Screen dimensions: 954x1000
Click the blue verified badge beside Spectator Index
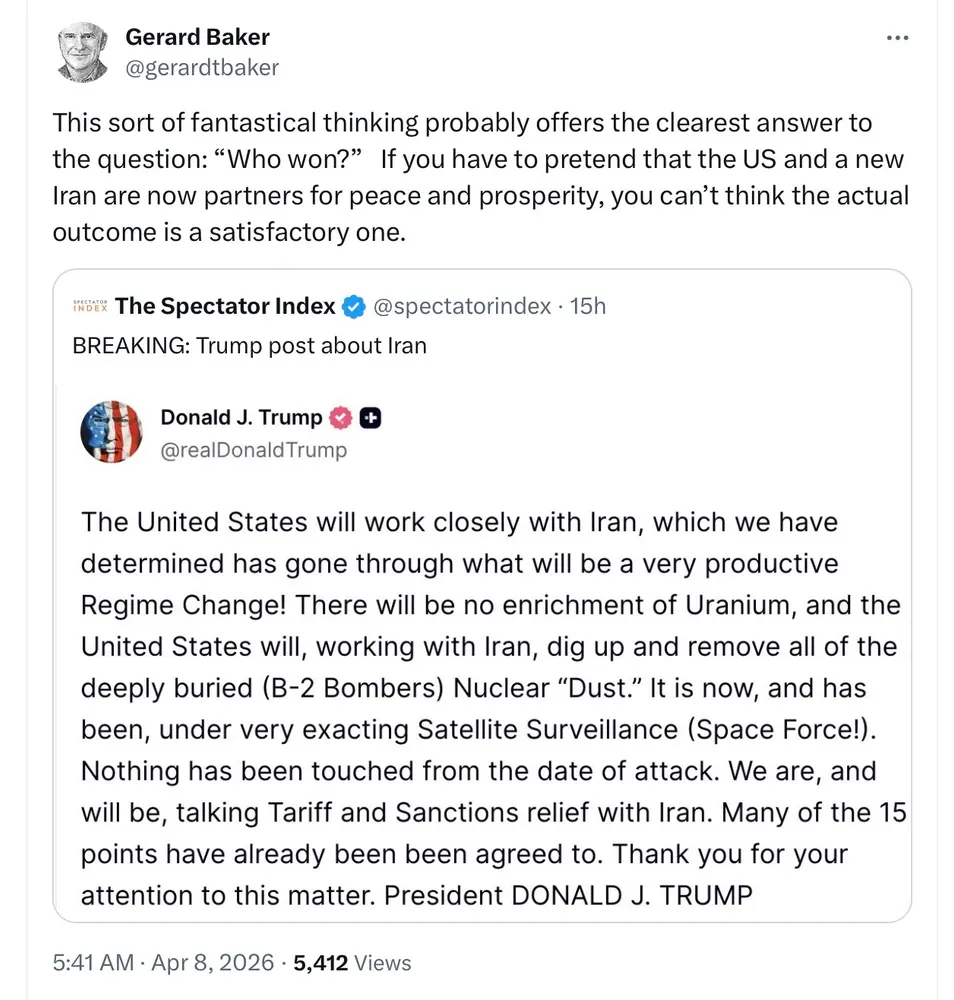click(354, 307)
